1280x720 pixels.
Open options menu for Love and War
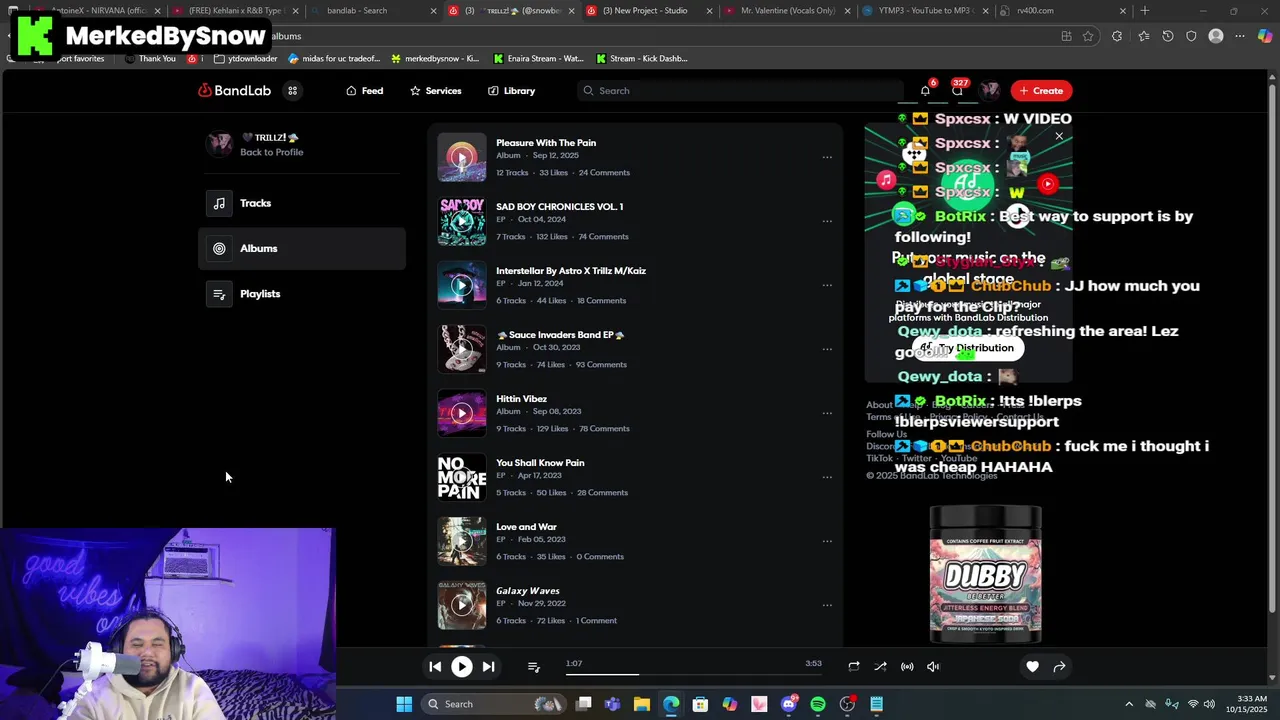pyautogui.click(x=827, y=541)
